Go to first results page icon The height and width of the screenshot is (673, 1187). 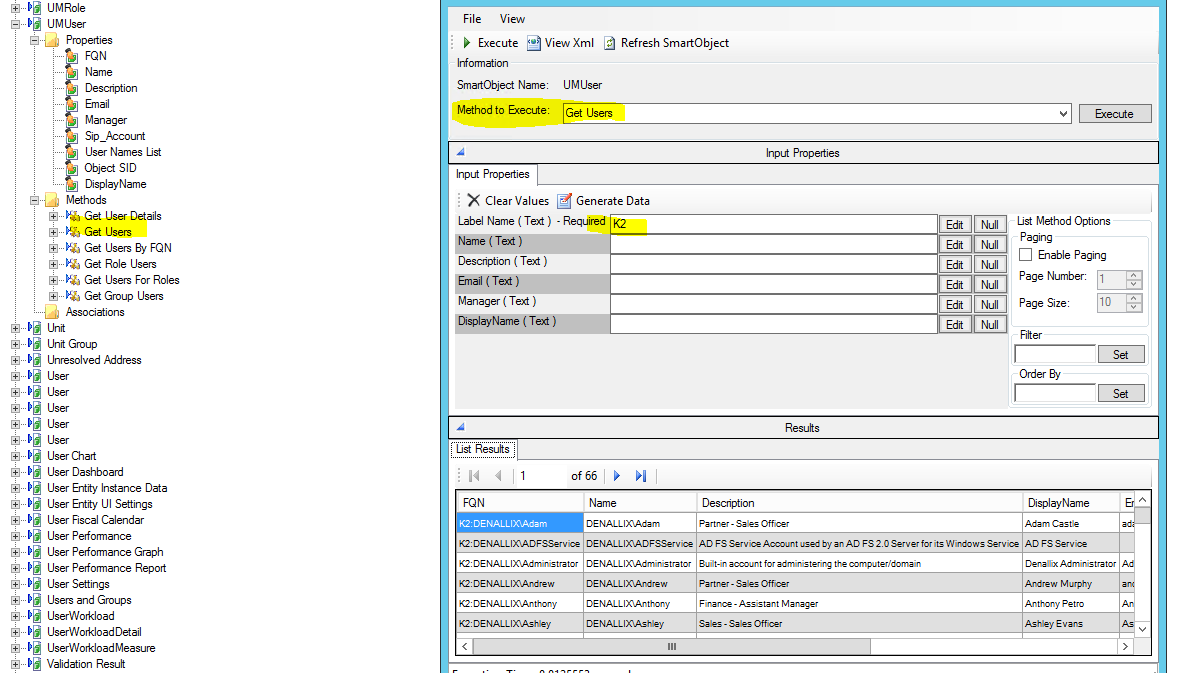click(x=475, y=476)
